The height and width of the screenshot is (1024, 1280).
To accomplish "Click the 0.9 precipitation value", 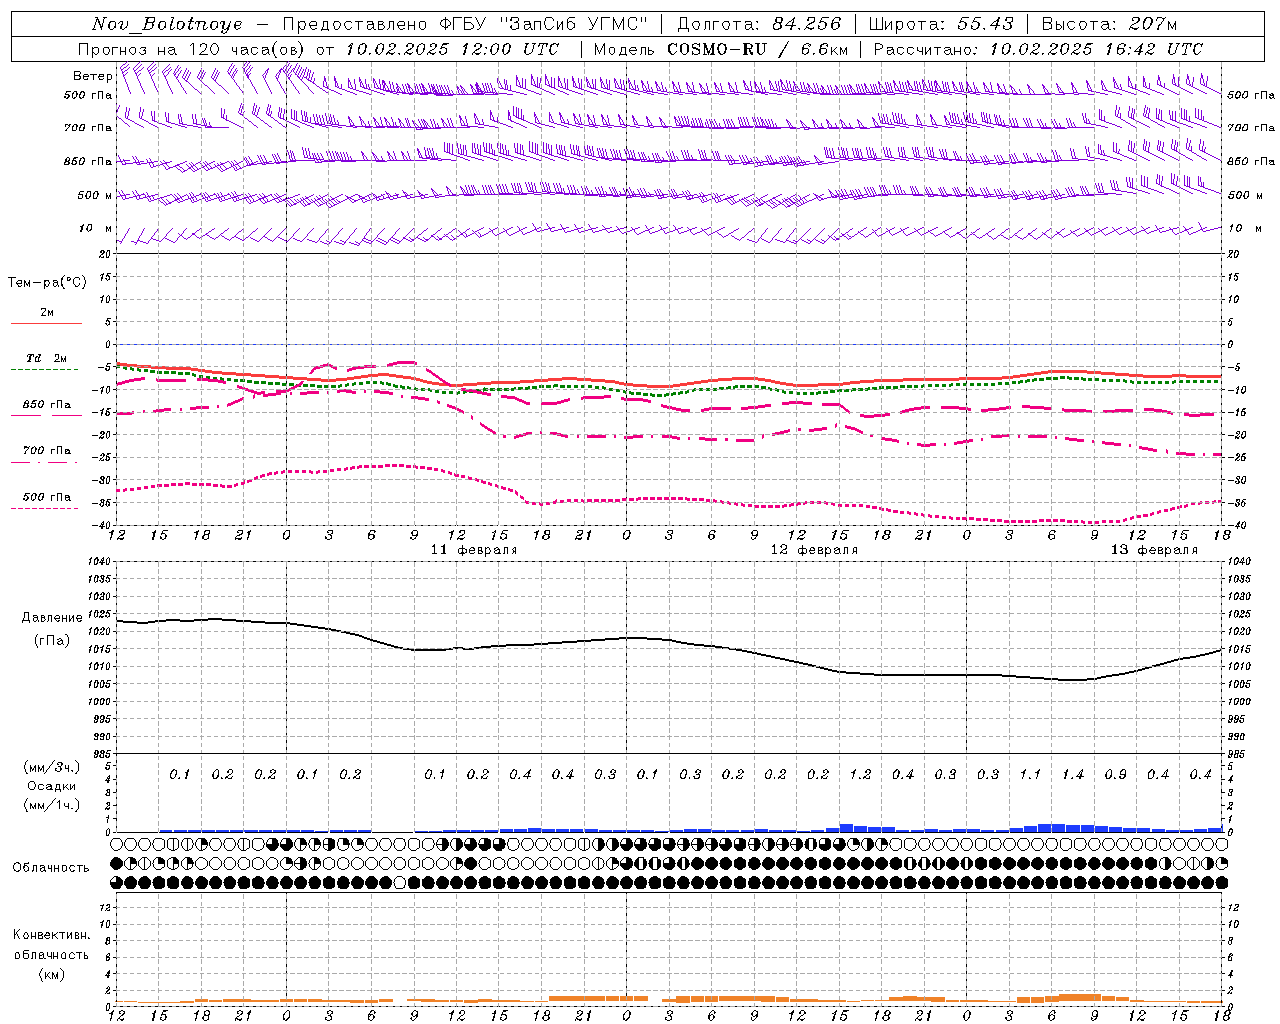I will [1116, 774].
